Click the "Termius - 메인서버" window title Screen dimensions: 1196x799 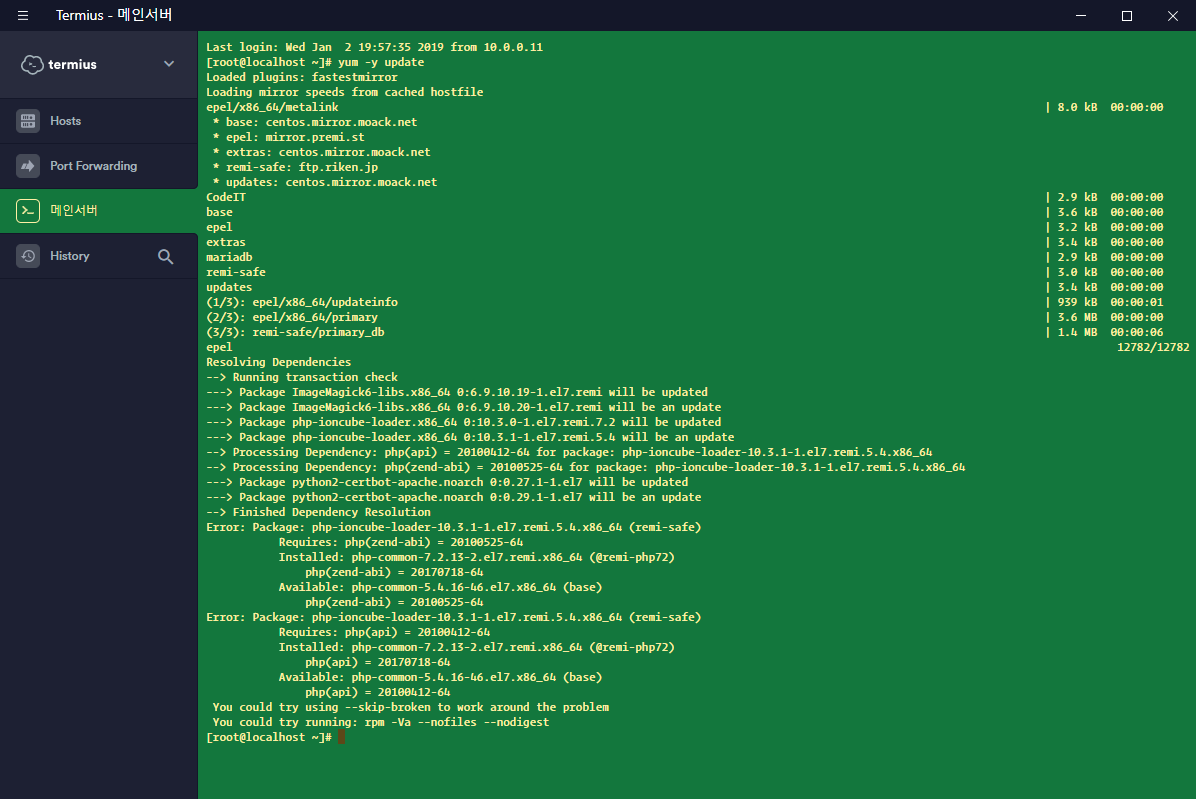[113, 15]
